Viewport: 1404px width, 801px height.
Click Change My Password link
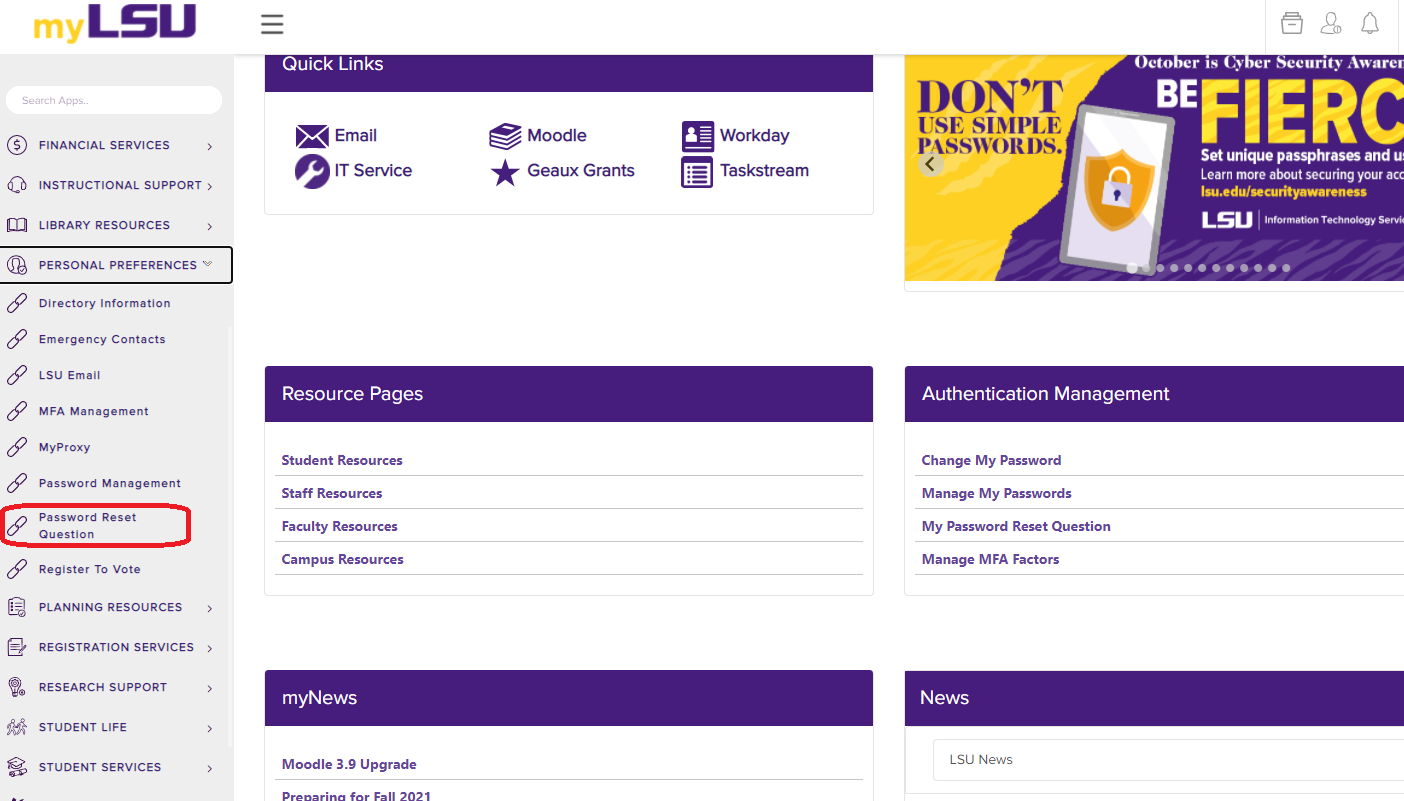tap(991, 460)
